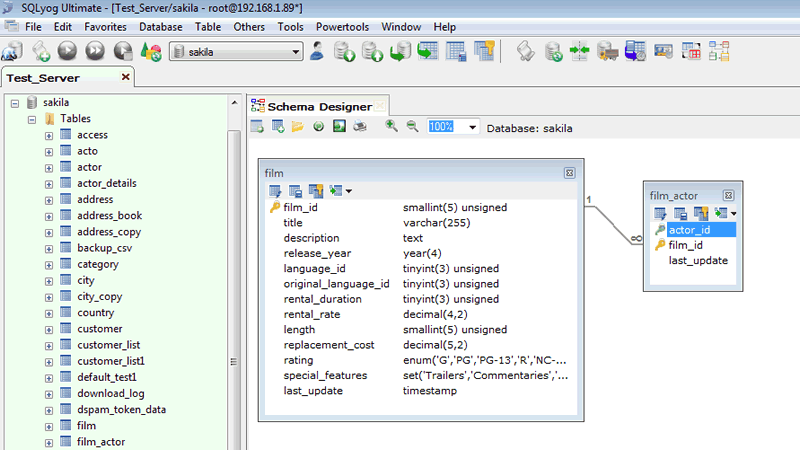800x450 pixels.
Task: Expand the actor table node
Action: point(48,168)
